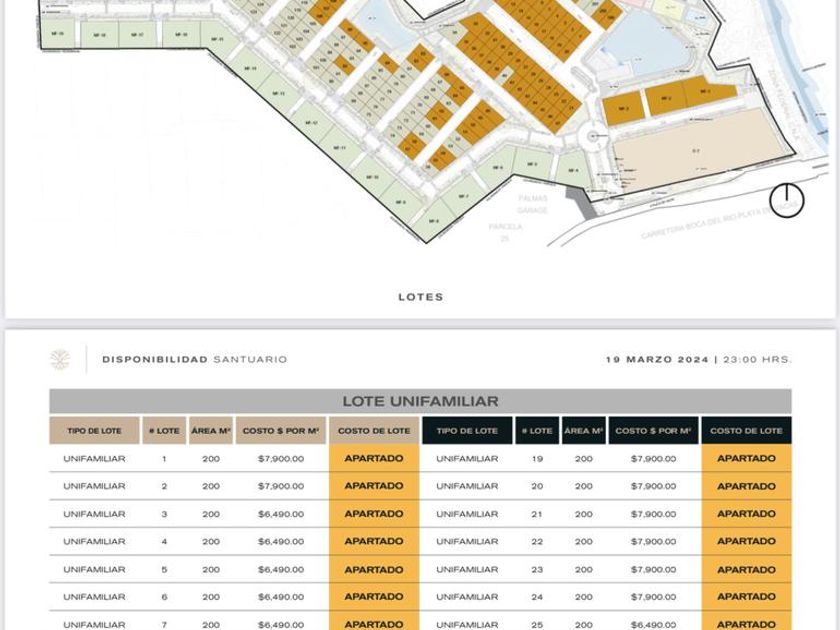Click the tan COSTO DE LOTE header
The height and width of the screenshot is (630, 840).
[374, 431]
